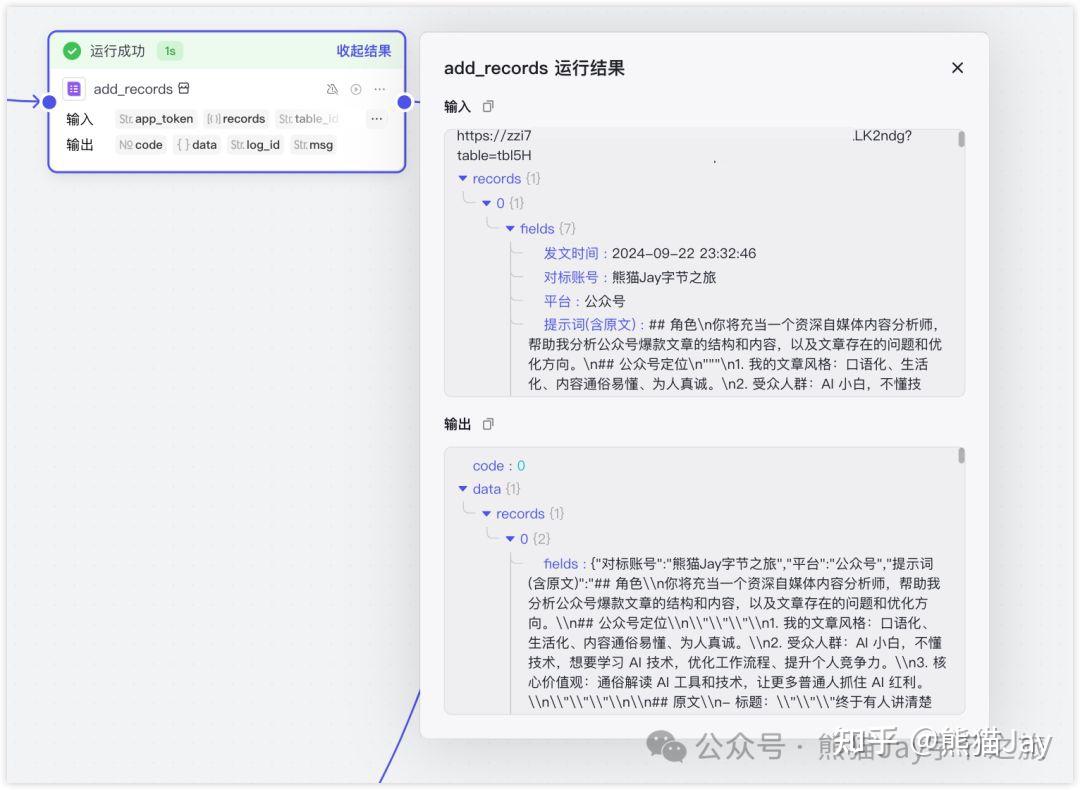
Task: Collapse the data {1} node in output
Action: [x=462, y=489]
